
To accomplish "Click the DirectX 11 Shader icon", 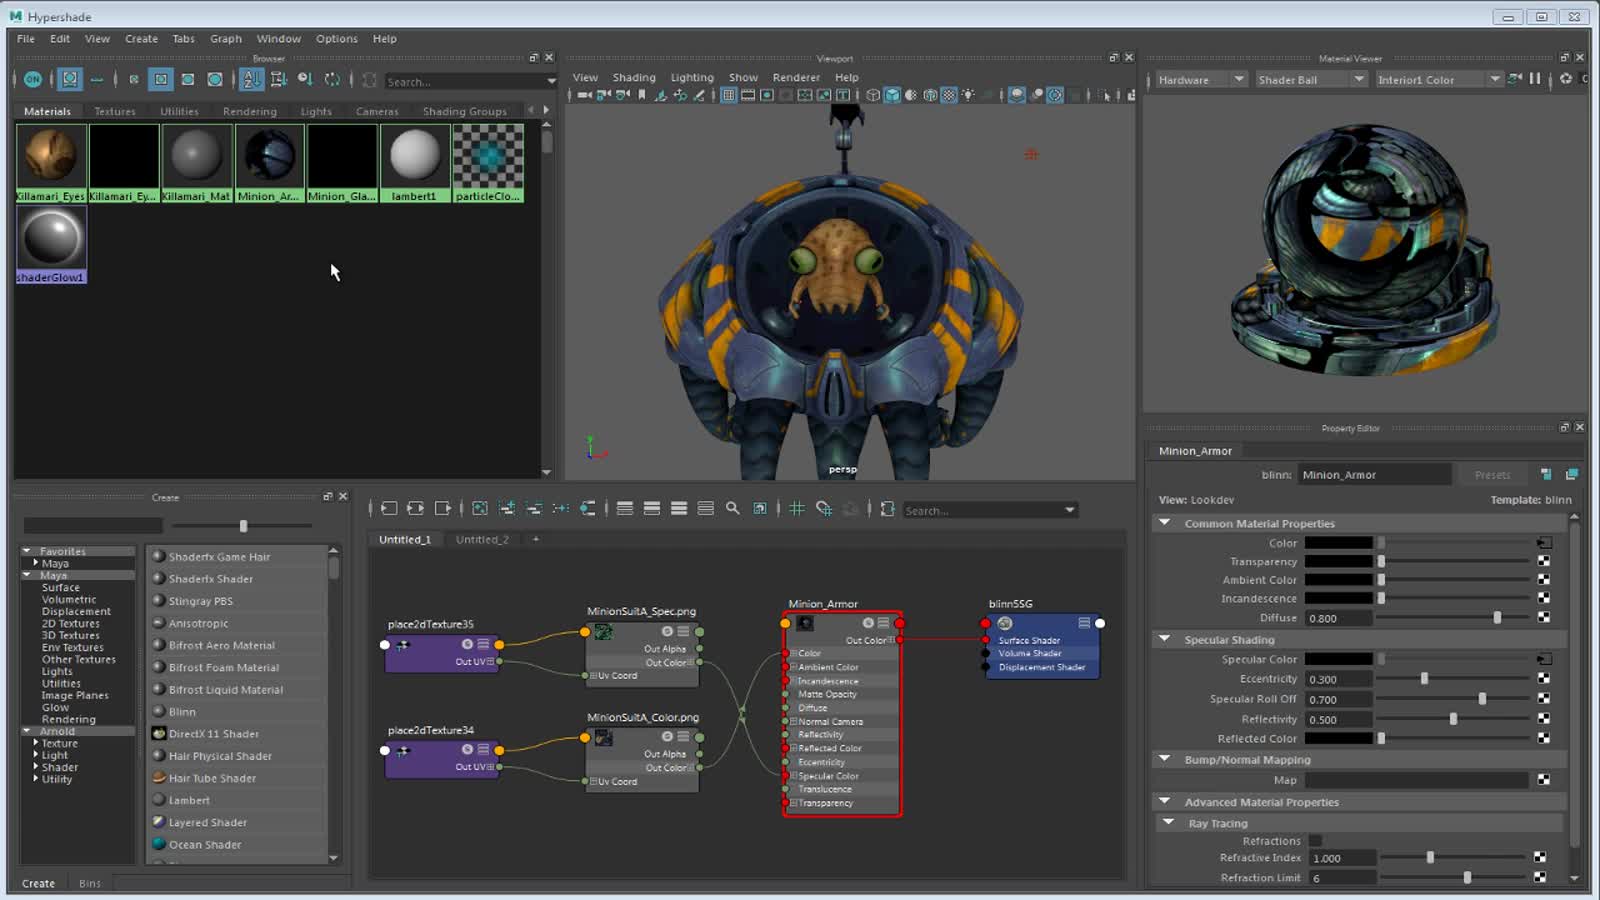I will pyautogui.click(x=158, y=733).
